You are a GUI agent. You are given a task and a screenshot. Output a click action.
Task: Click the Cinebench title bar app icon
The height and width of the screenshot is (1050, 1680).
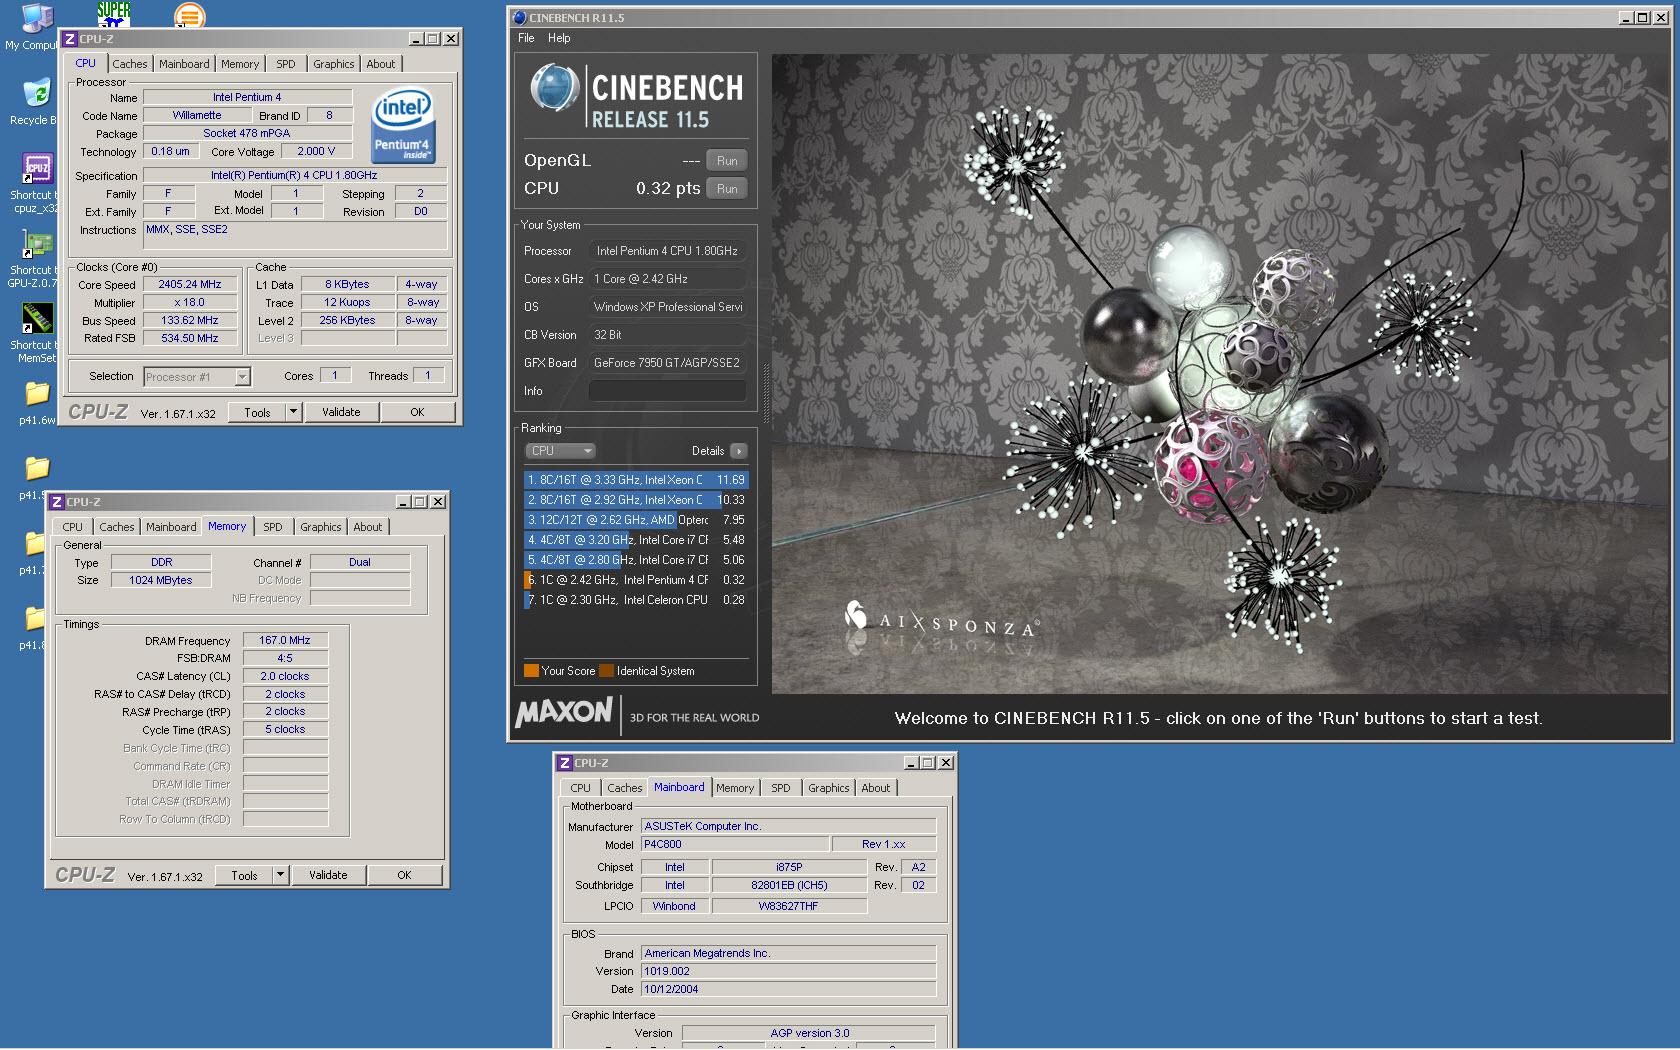pyautogui.click(x=519, y=18)
